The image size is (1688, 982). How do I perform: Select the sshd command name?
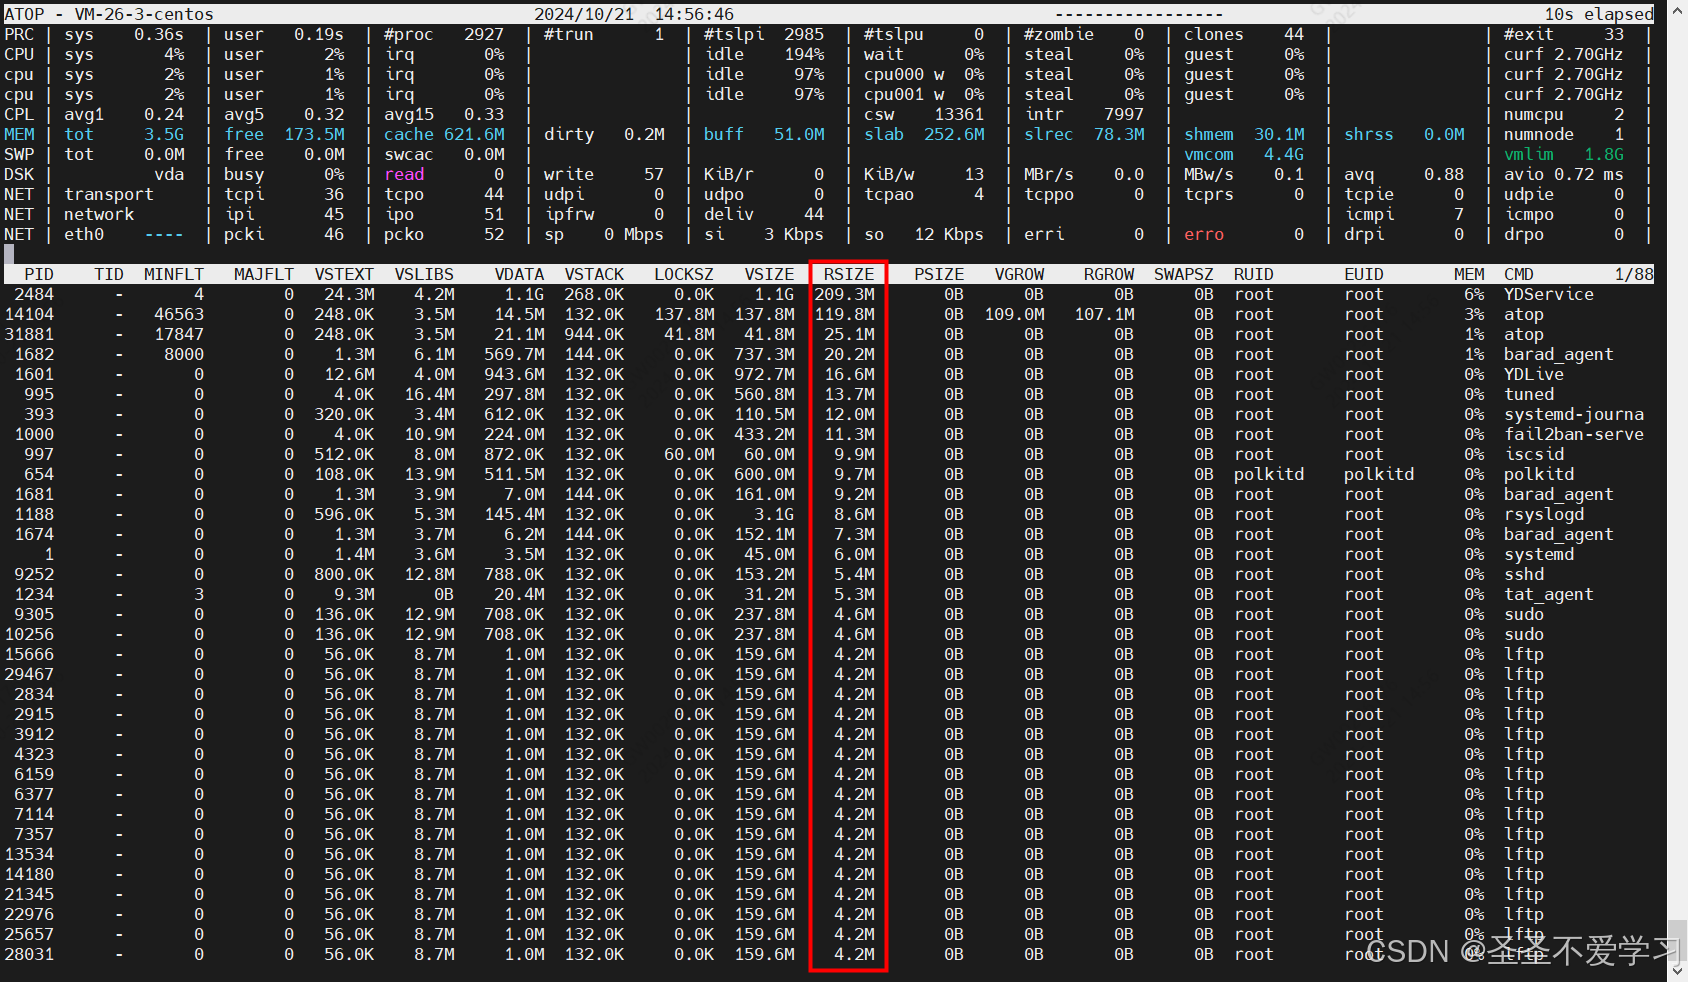1524,574
